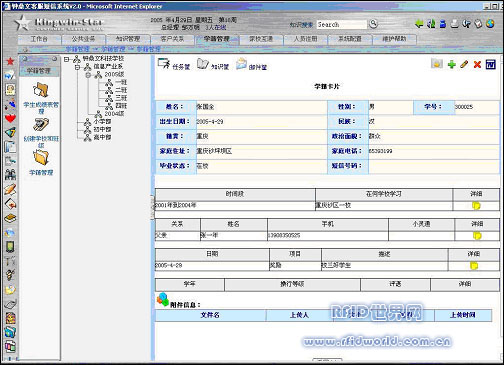
Task: Switch to the 维护帮助 tab
Action: point(394,39)
